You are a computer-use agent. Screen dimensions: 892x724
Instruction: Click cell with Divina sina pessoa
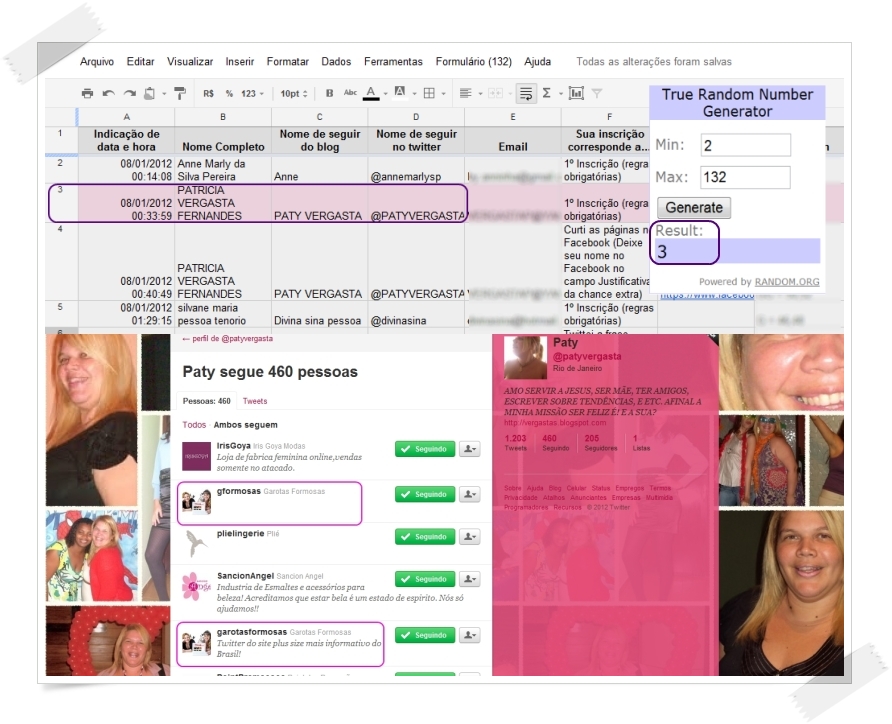click(x=319, y=315)
